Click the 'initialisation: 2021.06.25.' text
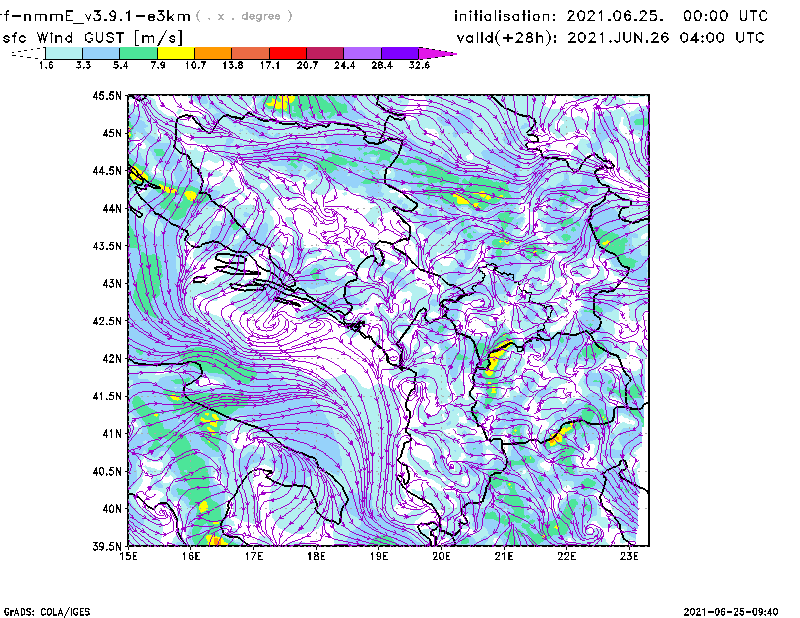The image size is (800, 618). pyautogui.click(x=559, y=16)
